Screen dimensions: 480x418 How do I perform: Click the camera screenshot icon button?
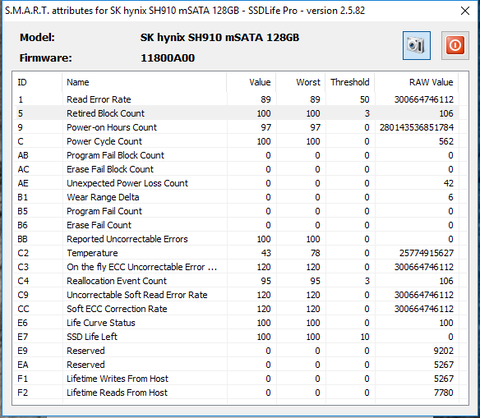[416, 45]
